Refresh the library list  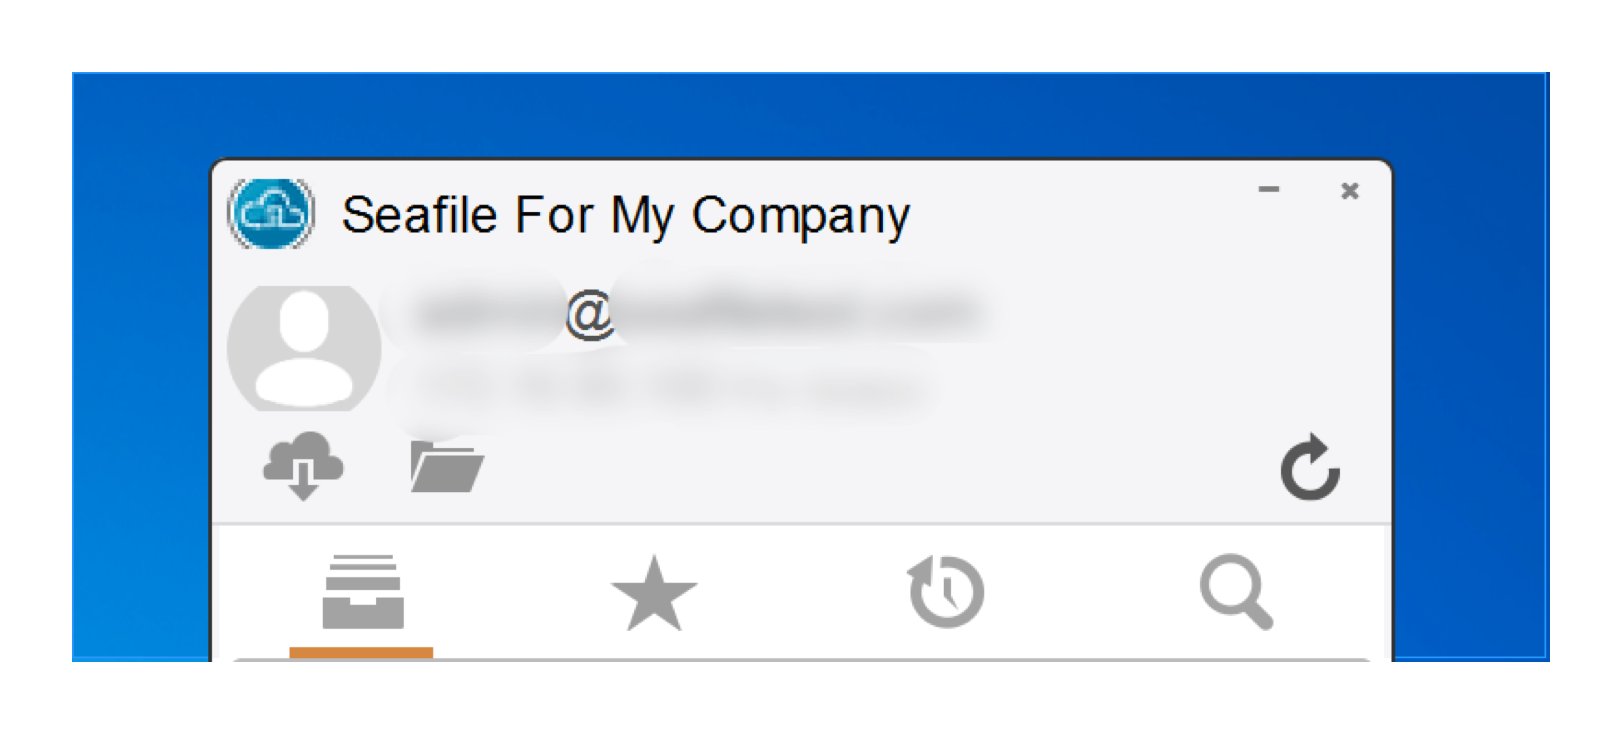point(1310,467)
